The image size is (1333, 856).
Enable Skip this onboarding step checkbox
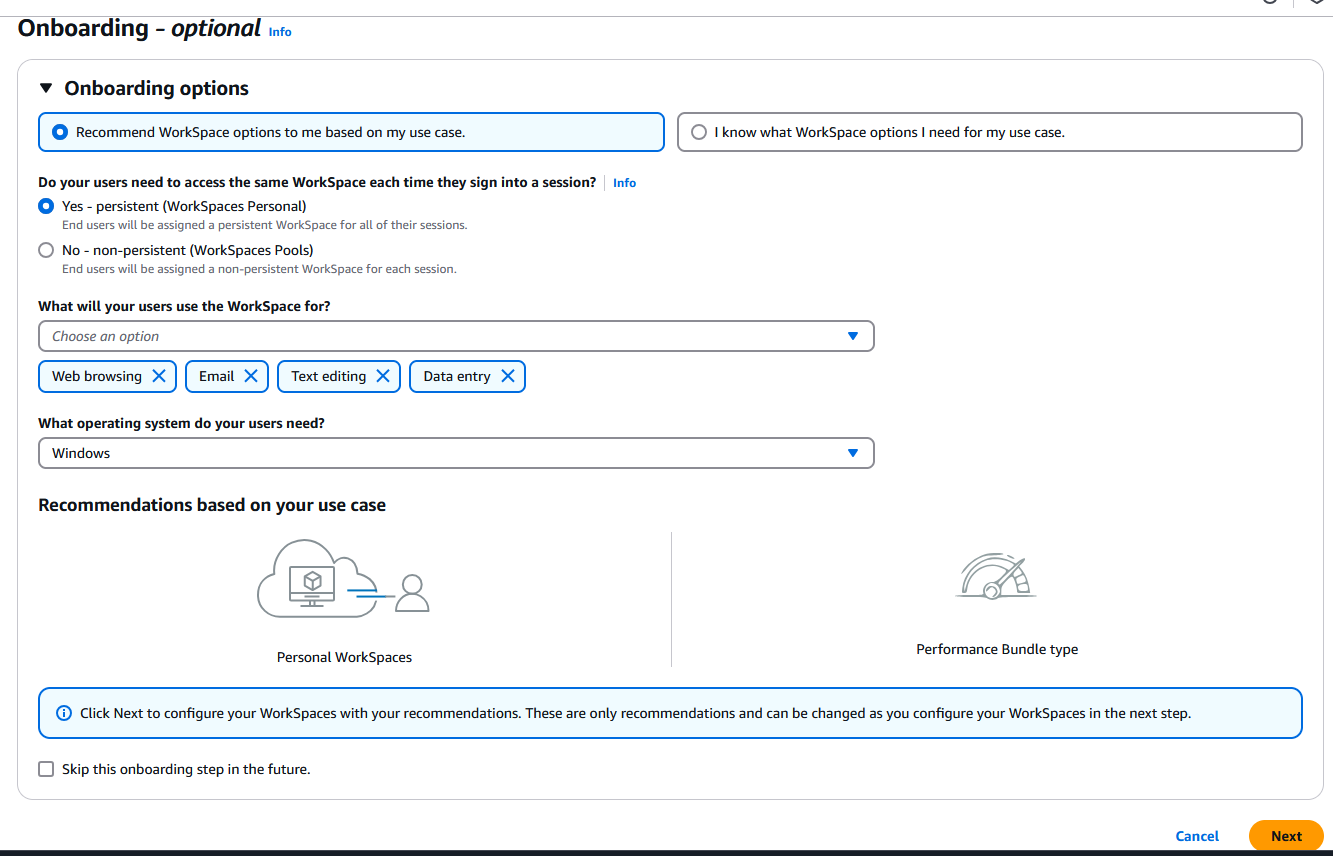[46, 769]
